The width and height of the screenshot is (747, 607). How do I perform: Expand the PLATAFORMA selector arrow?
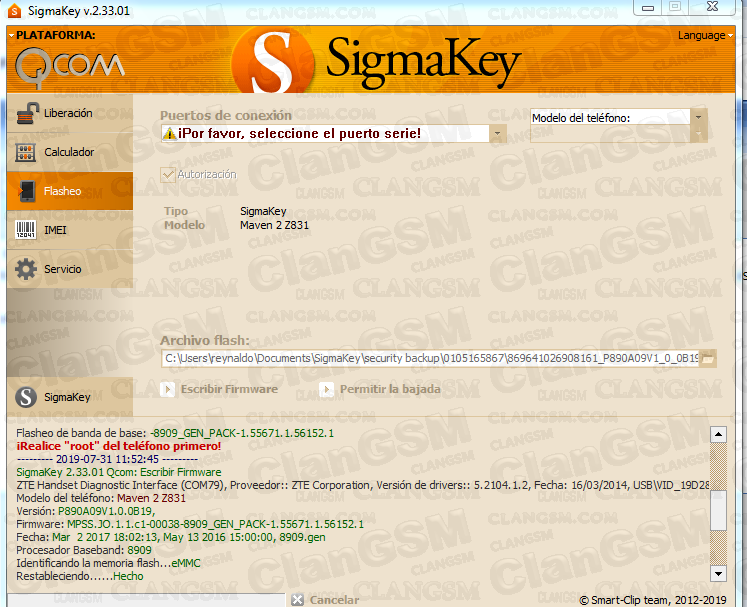coord(11,35)
